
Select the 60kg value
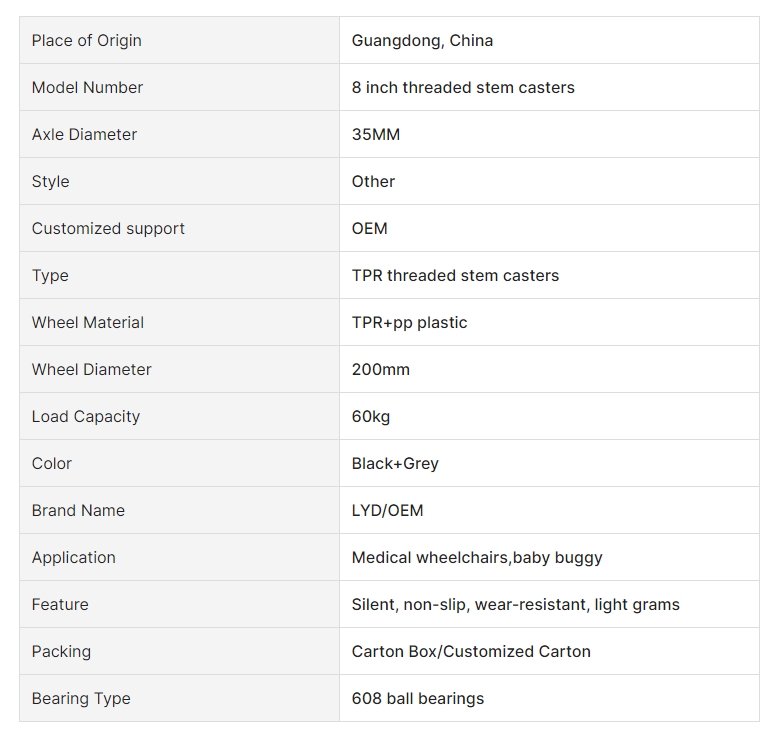click(x=371, y=416)
